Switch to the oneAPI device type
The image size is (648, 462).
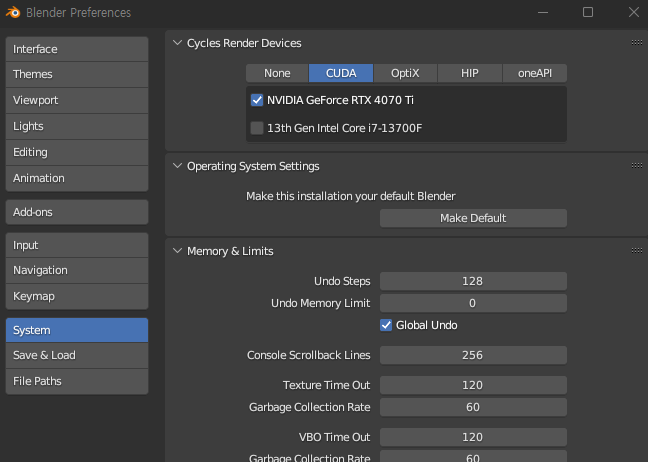coord(535,73)
